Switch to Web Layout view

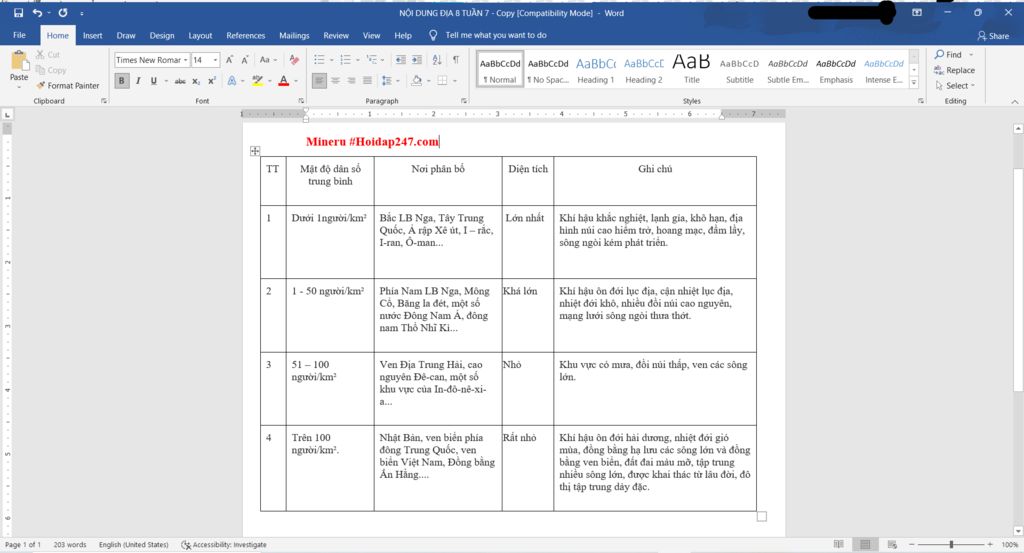coord(891,545)
